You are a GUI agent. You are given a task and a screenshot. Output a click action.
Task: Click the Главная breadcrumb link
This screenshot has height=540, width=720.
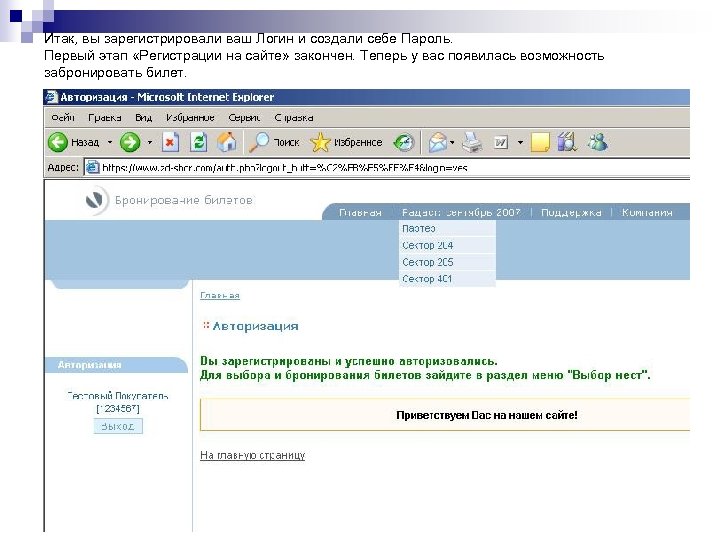pos(220,295)
